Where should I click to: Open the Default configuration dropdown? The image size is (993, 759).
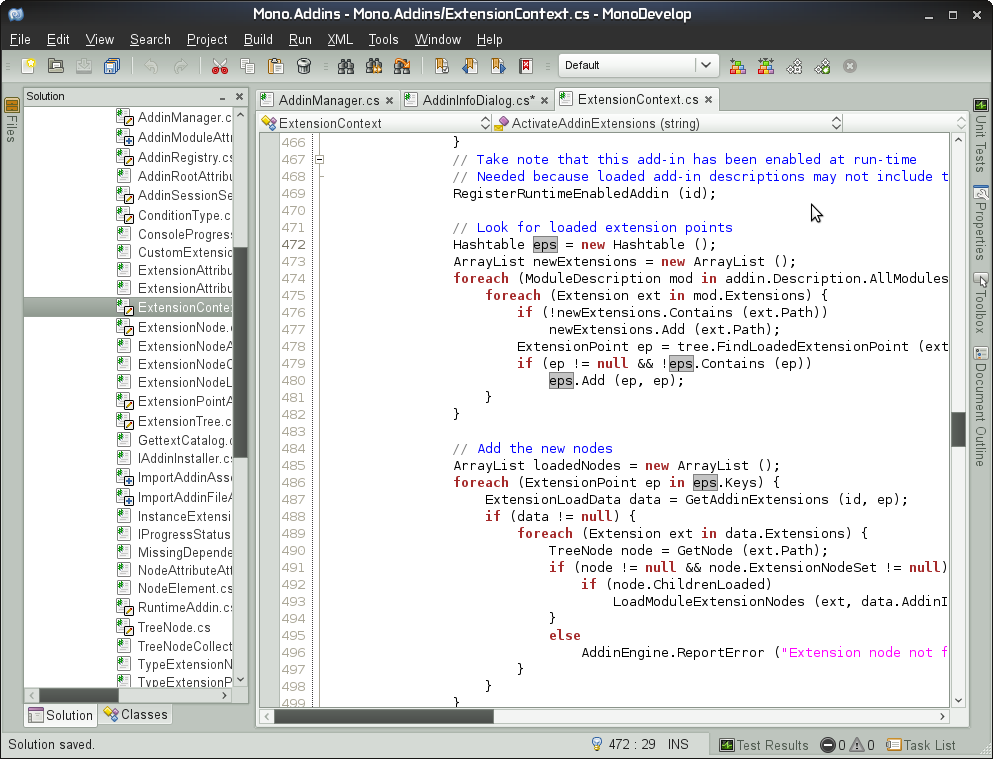coord(638,66)
